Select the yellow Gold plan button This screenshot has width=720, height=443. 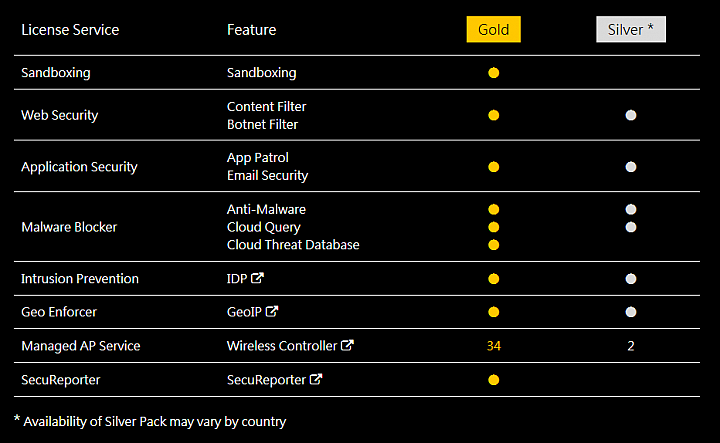[494, 29]
